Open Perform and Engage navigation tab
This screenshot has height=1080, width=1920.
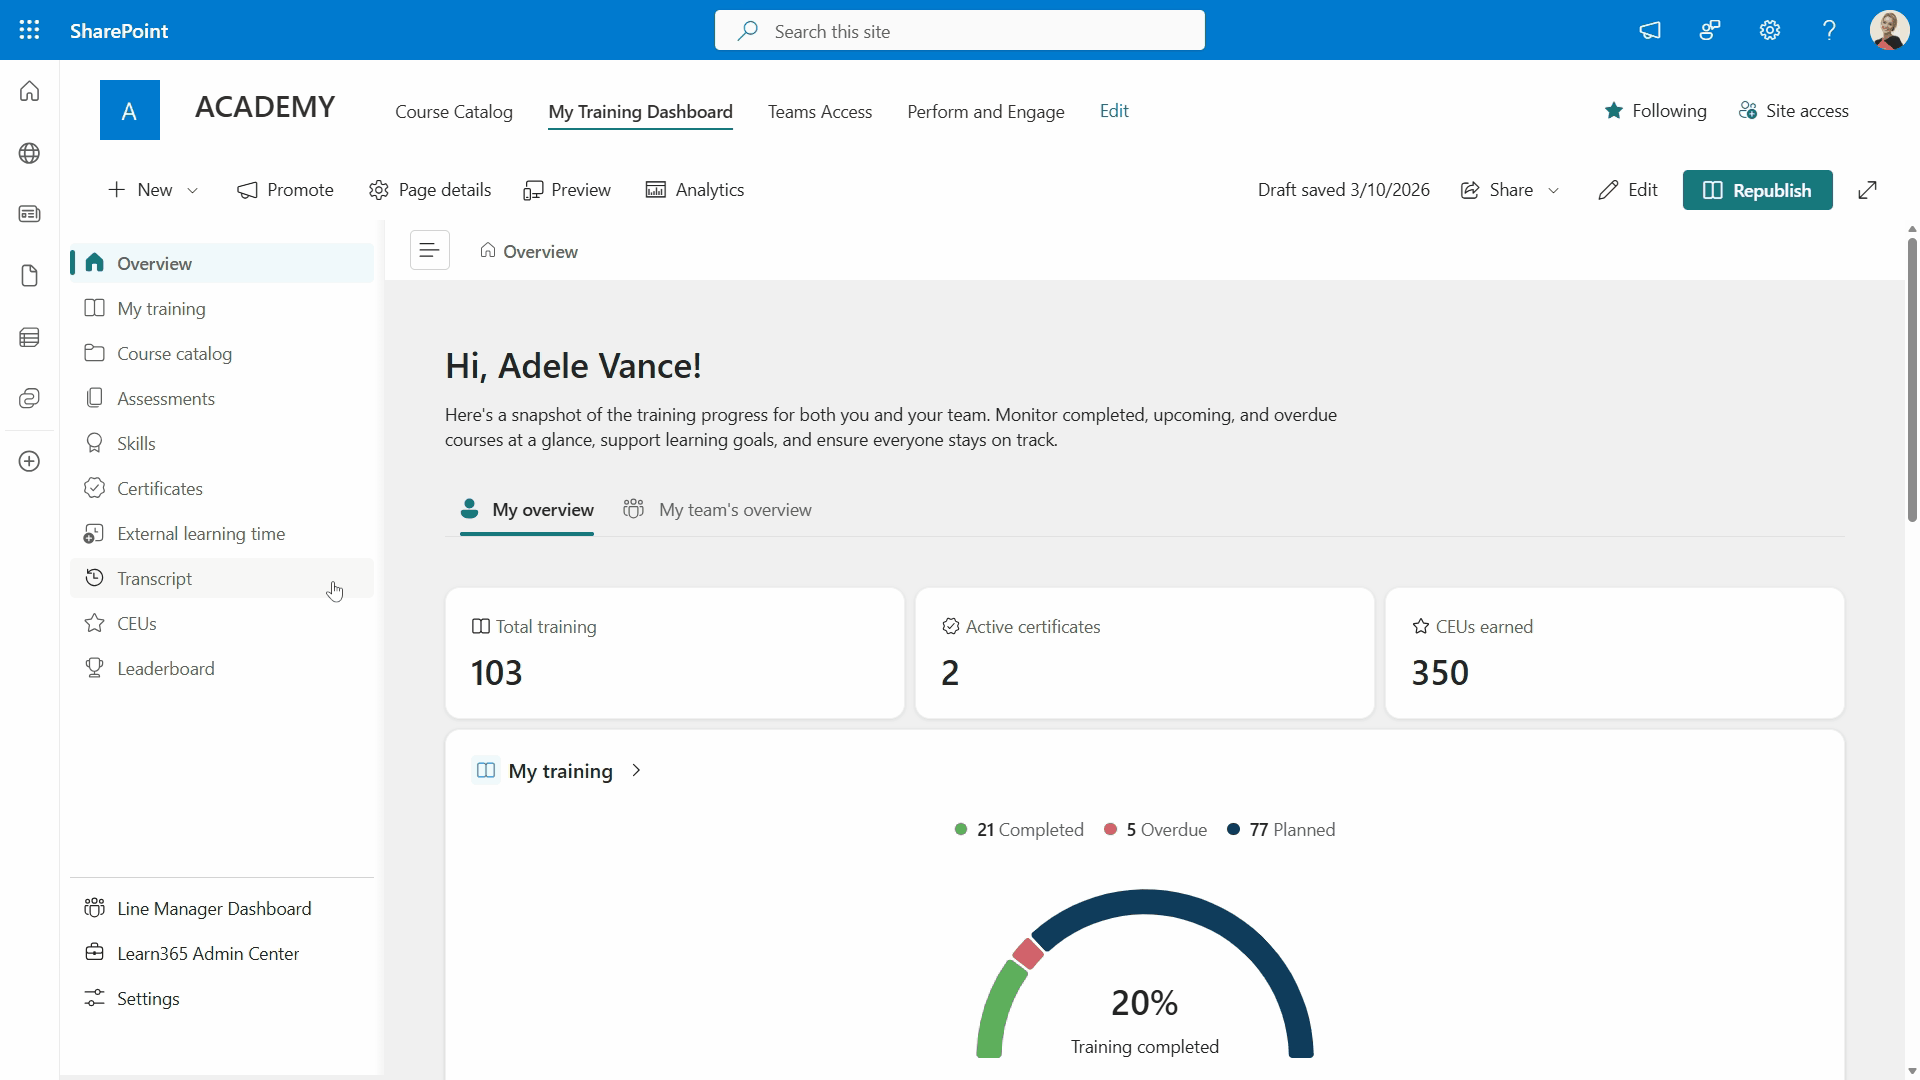[986, 111]
